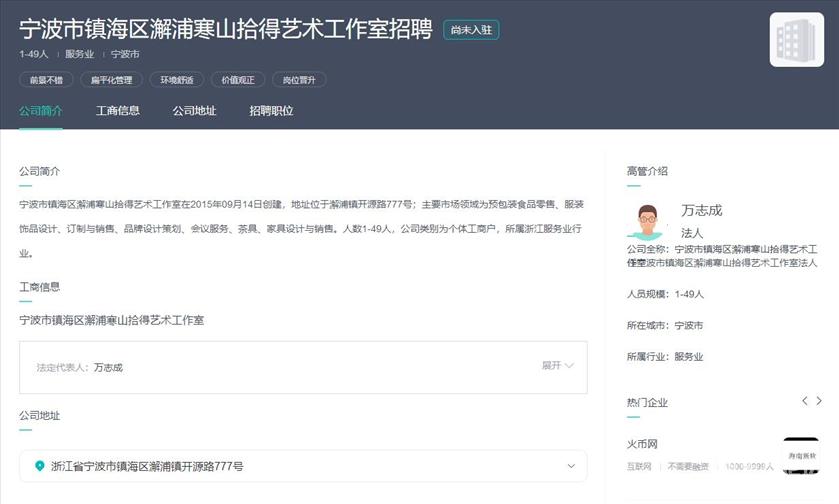Click the location pin icon beside address
Screen dimensions: 839x504
pyautogui.click(x=40, y=466)
